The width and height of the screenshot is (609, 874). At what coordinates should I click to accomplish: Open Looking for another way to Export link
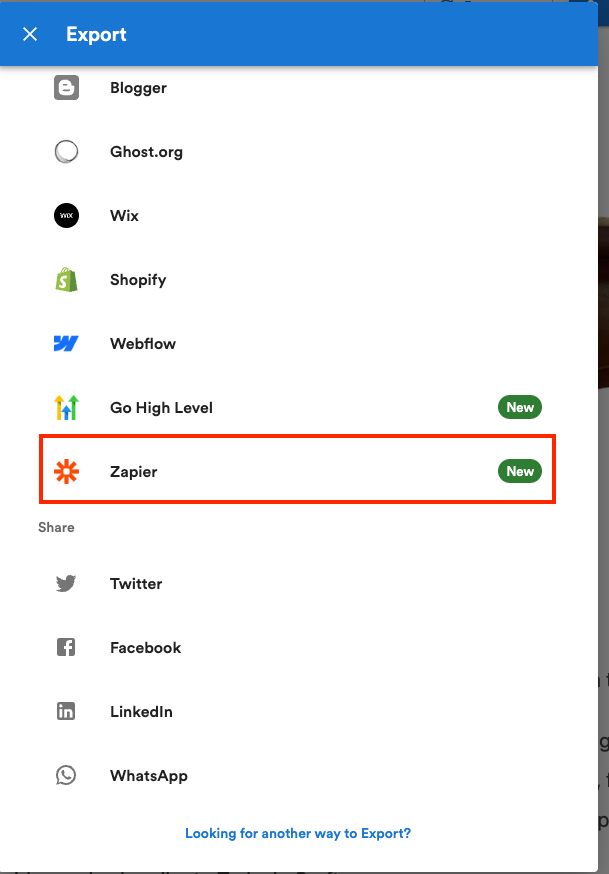point(298,833)
